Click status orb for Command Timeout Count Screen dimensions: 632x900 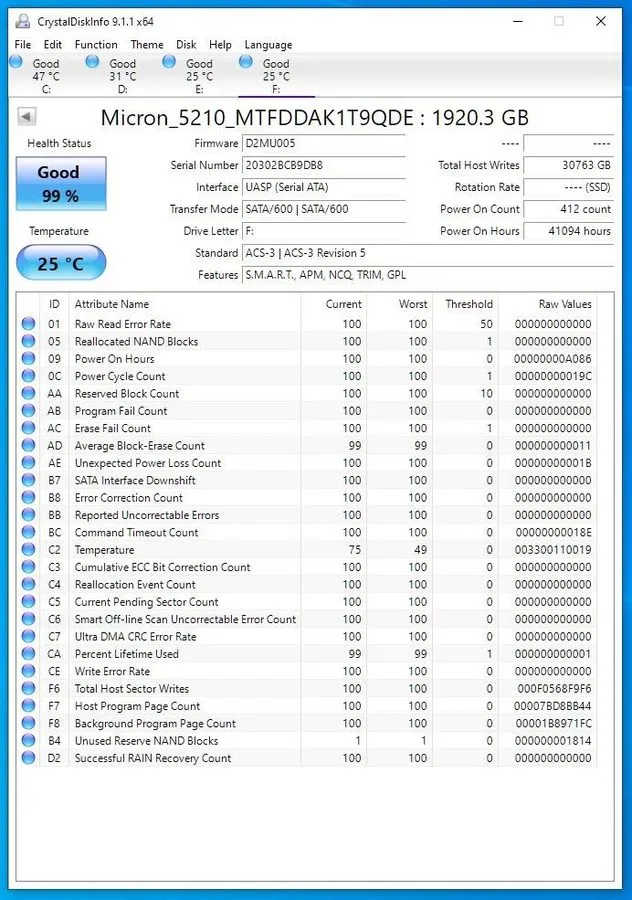coord(28,532)
